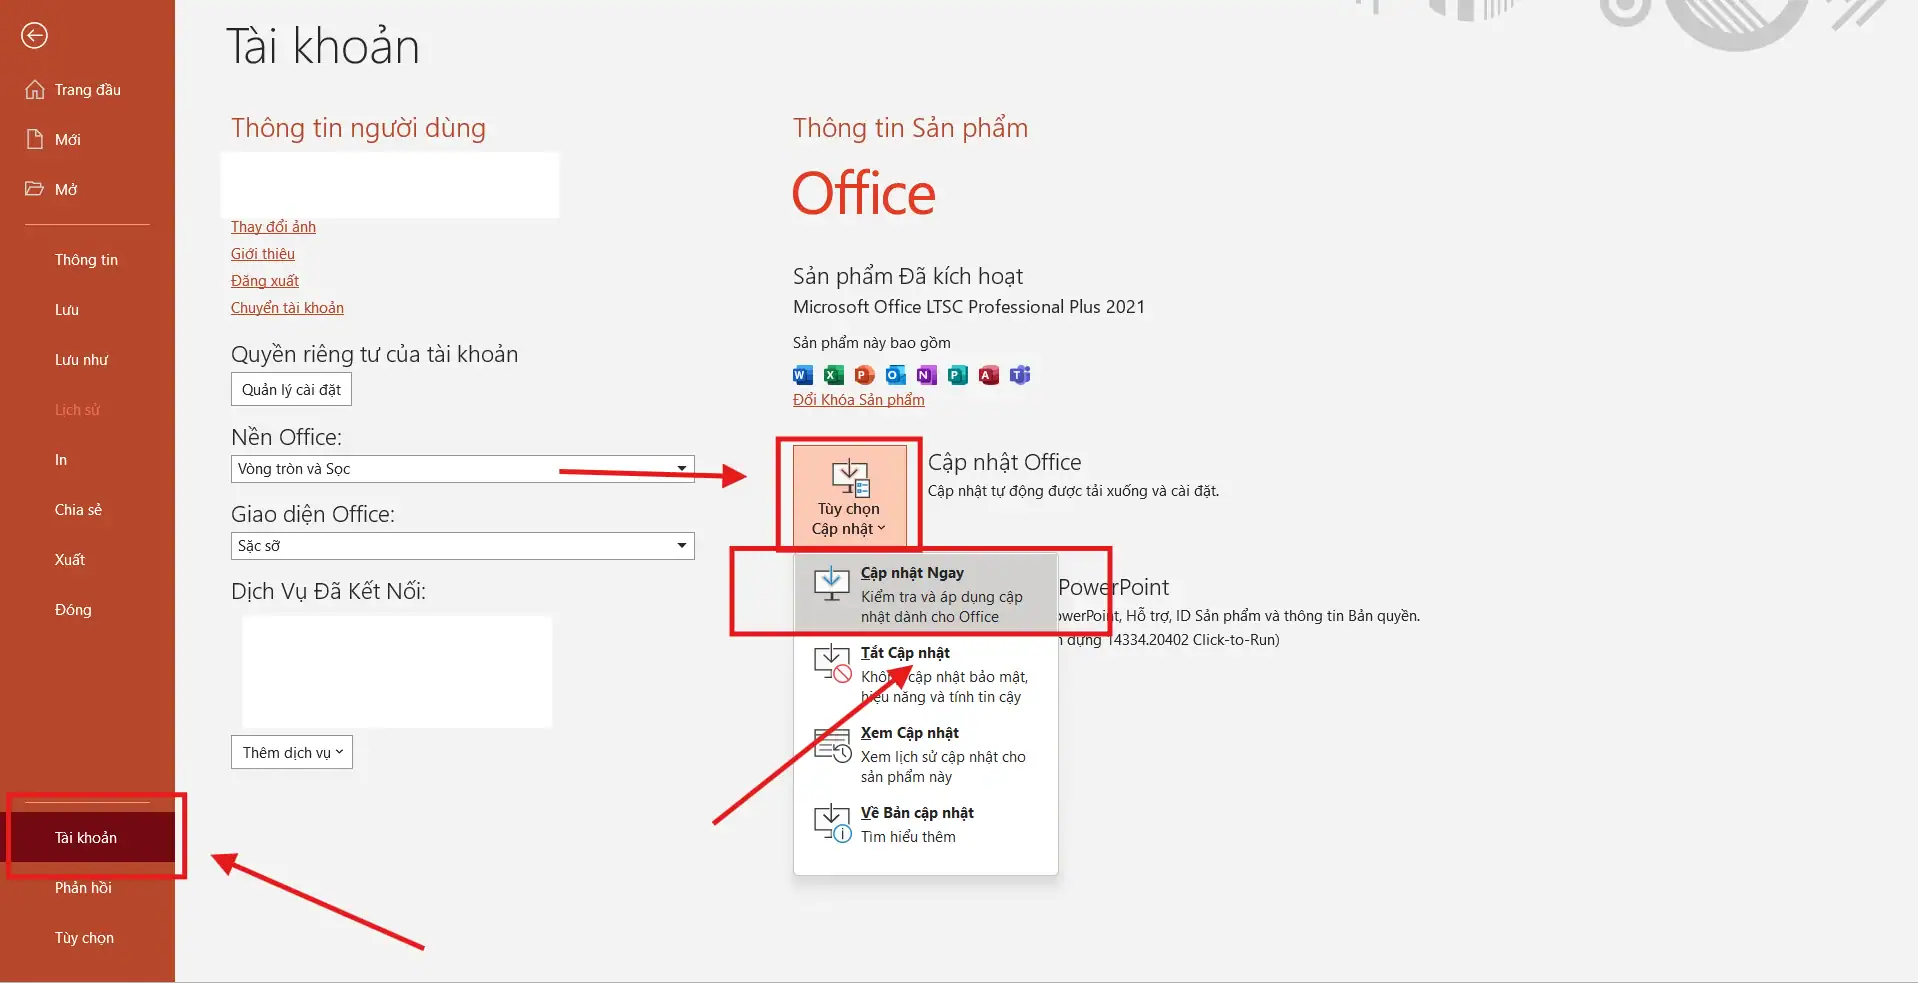Open the Nền Office dropdown
The image size is (1918, 983).
(x=681, y=469)
